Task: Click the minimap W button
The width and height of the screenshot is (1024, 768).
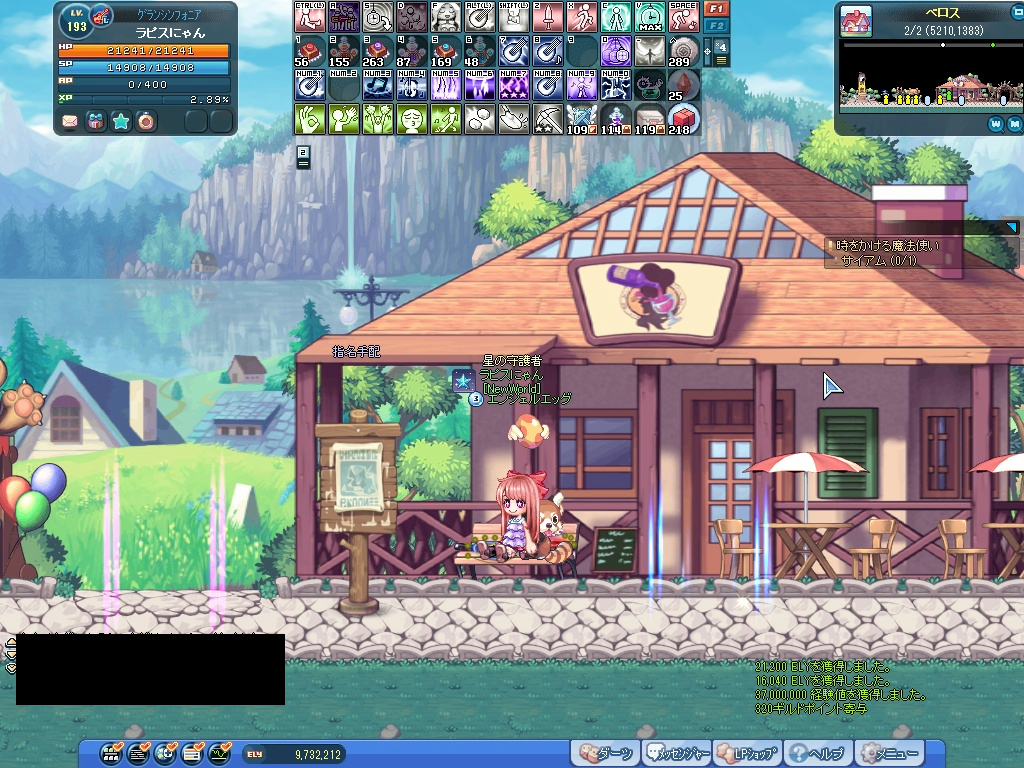Action: point(995,123)
